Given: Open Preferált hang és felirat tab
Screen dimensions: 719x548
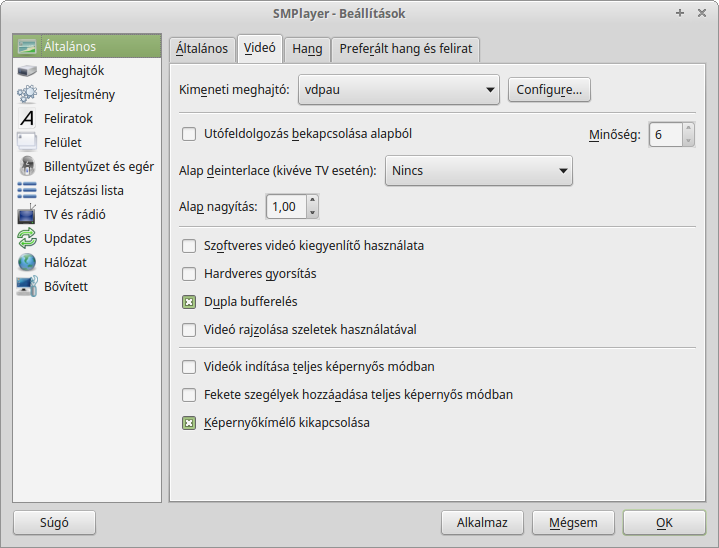Looking at the screenshot, I should pyautogui.click(x=406, y=49).
